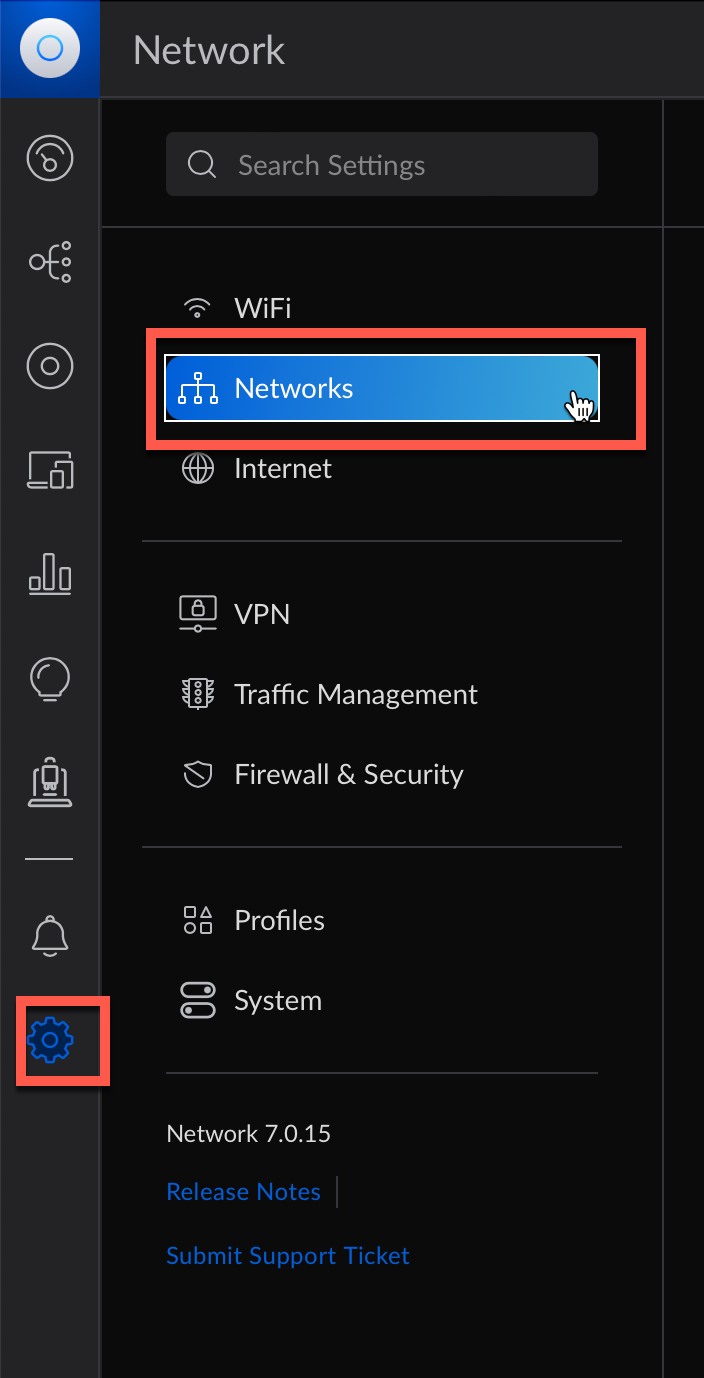
Task: Open the Notifications bell icon
Action: (50, 936)
